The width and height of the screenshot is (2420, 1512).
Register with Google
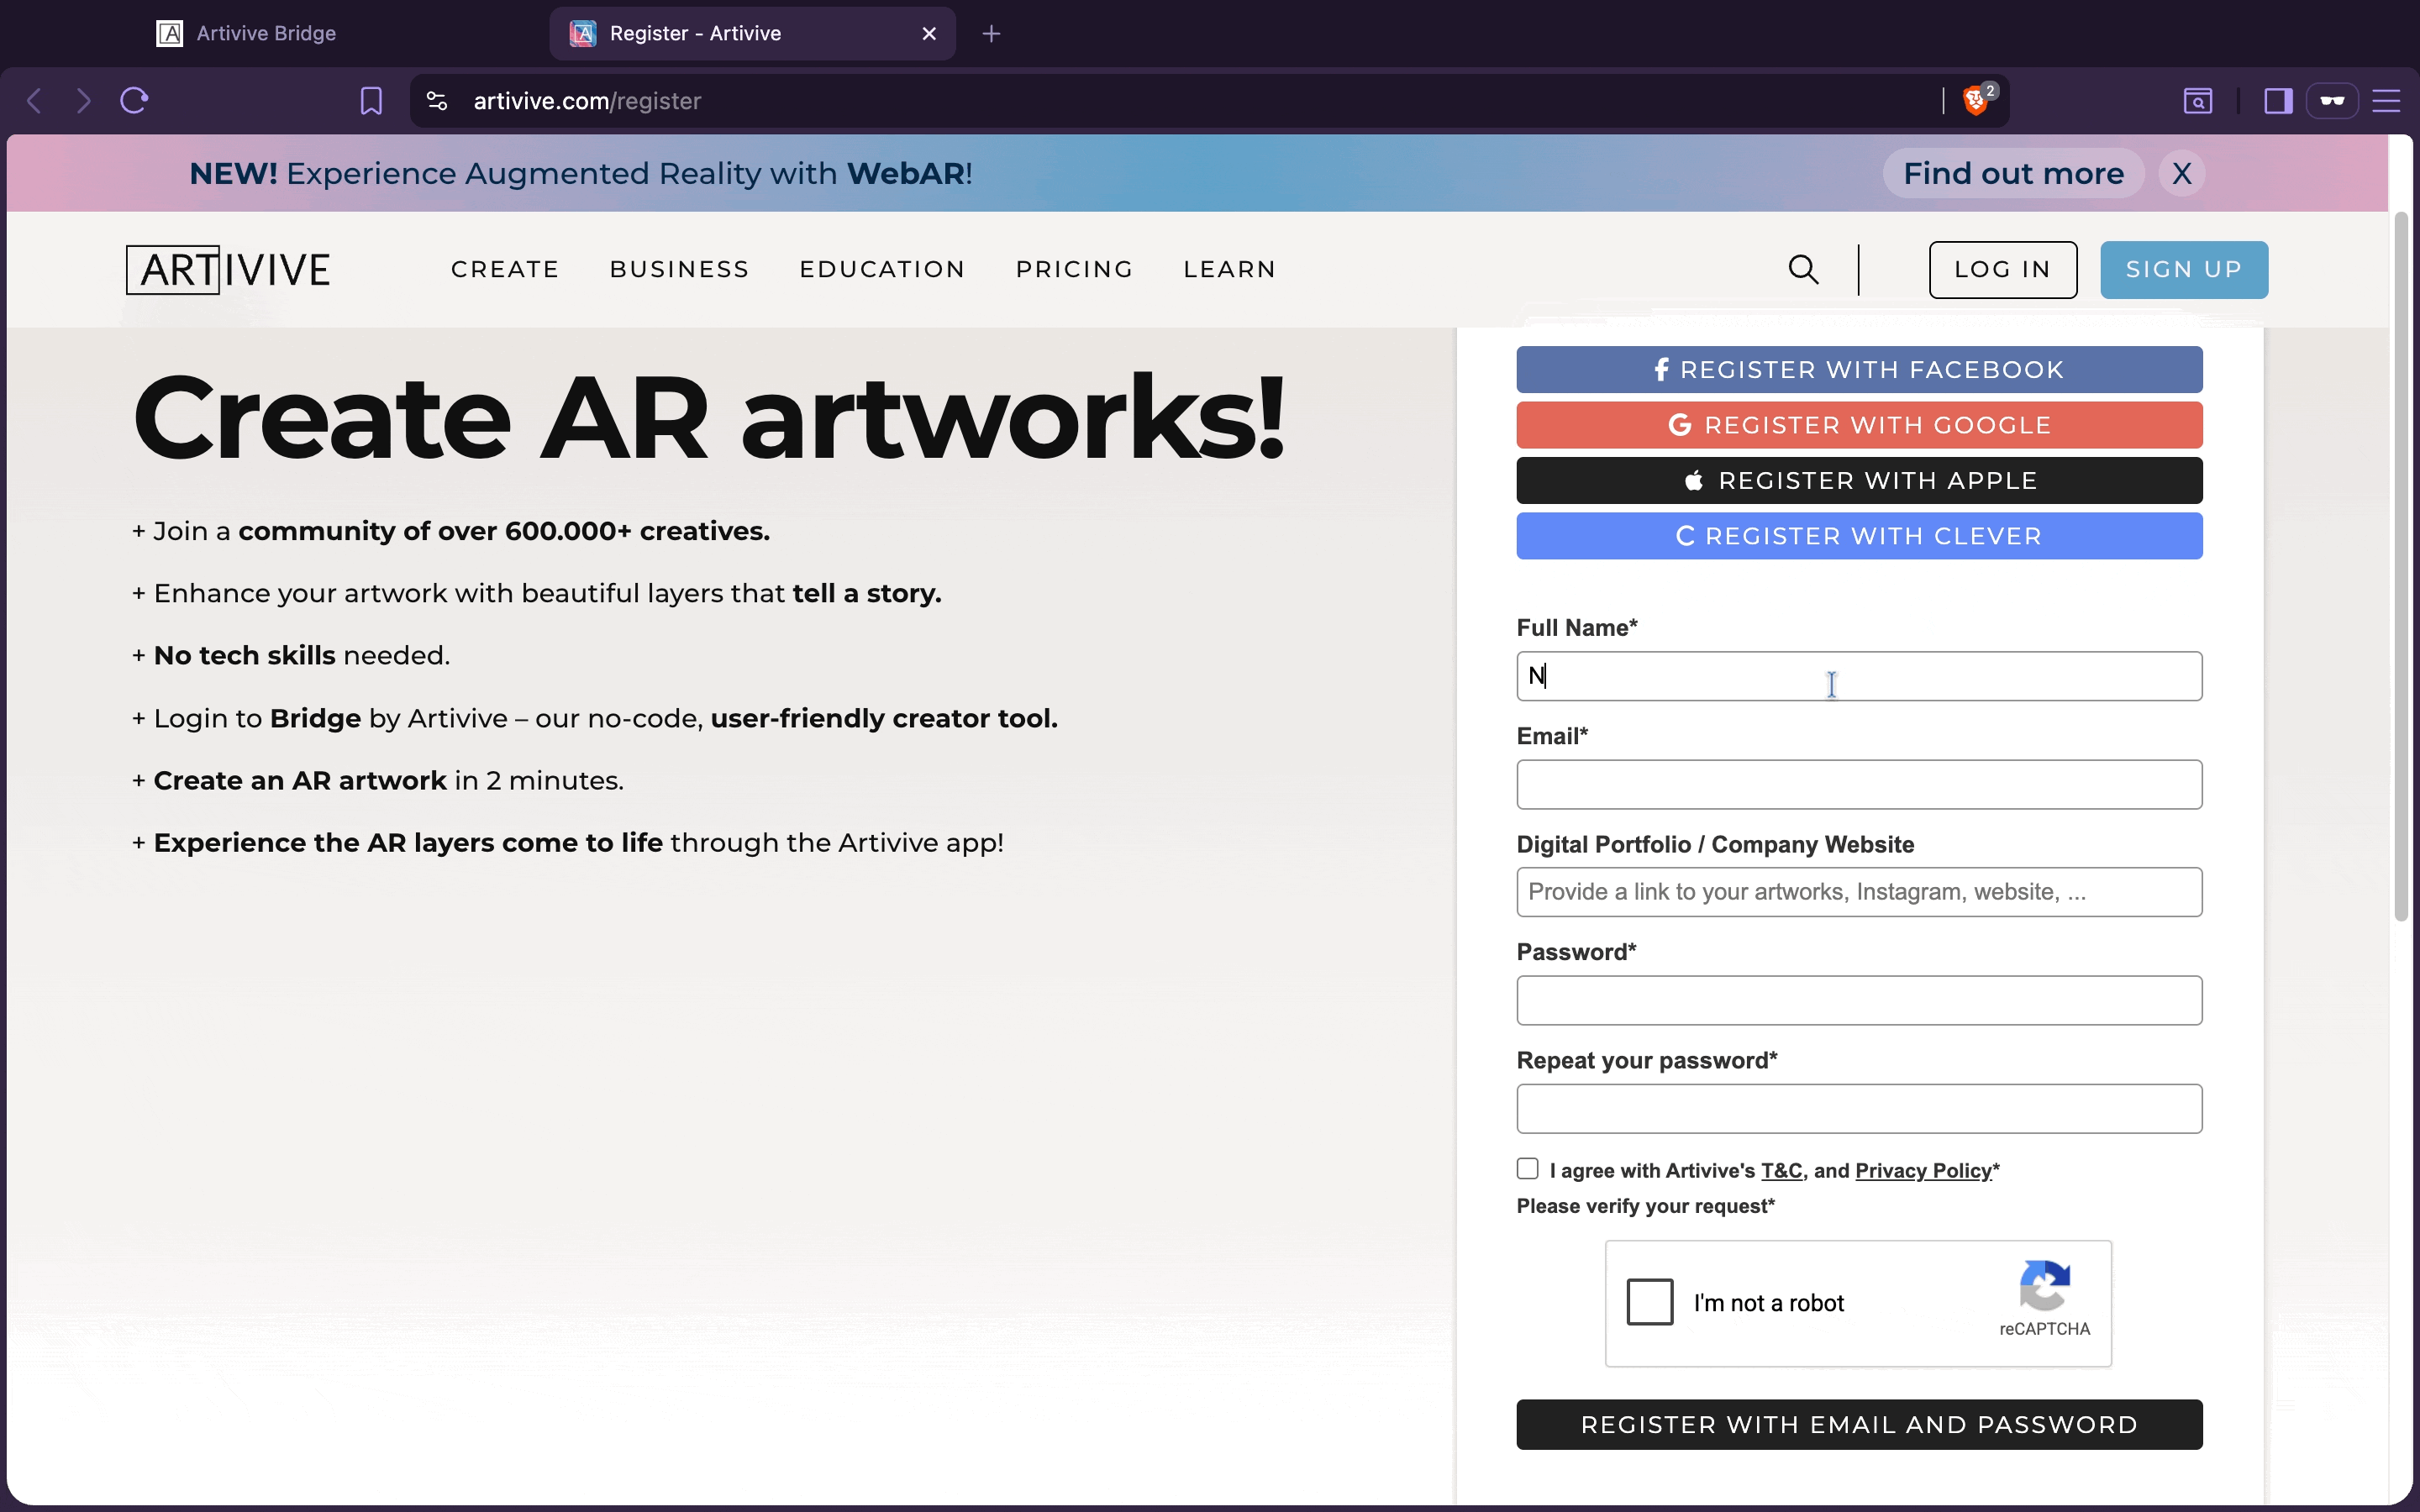tap(1859, 425)
